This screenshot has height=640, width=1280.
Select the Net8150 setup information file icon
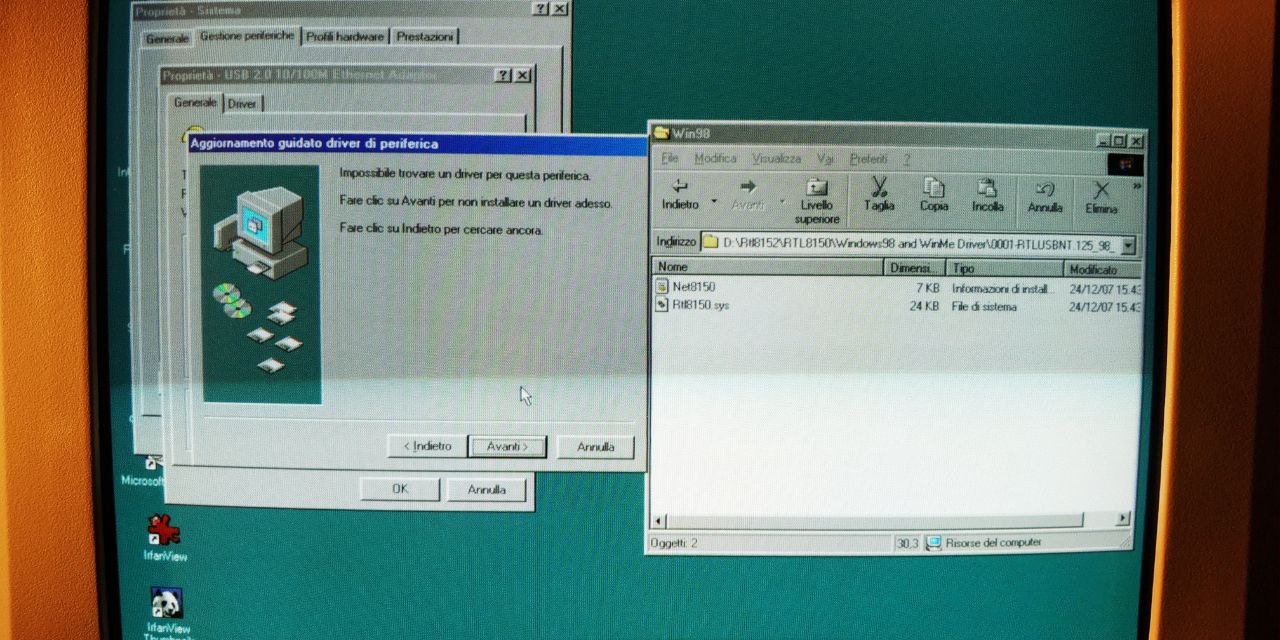[661, 287]
